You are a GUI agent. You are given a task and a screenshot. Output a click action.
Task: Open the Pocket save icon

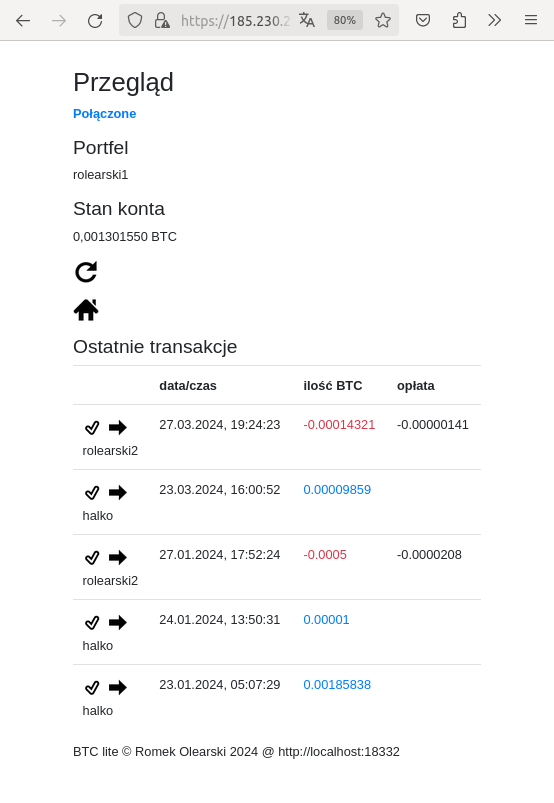click(x=422, y=20)
